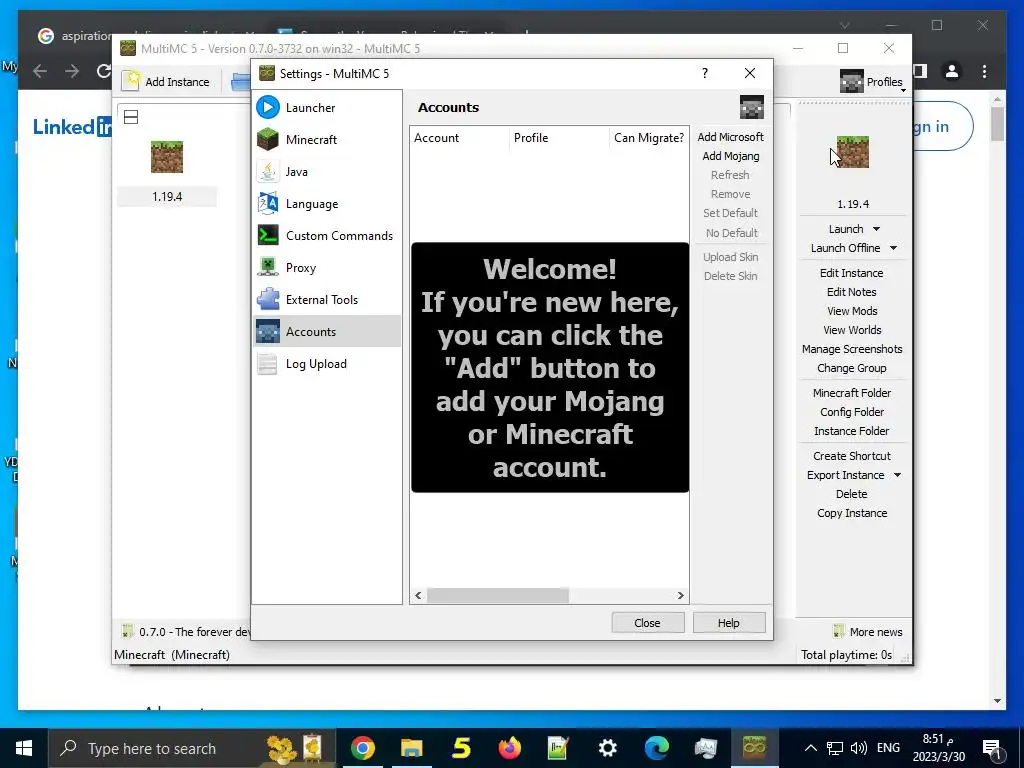The height and width of the screenshot is (768, 1024).
Task: Open the Launcher settings page
Action: pos(327,108)
